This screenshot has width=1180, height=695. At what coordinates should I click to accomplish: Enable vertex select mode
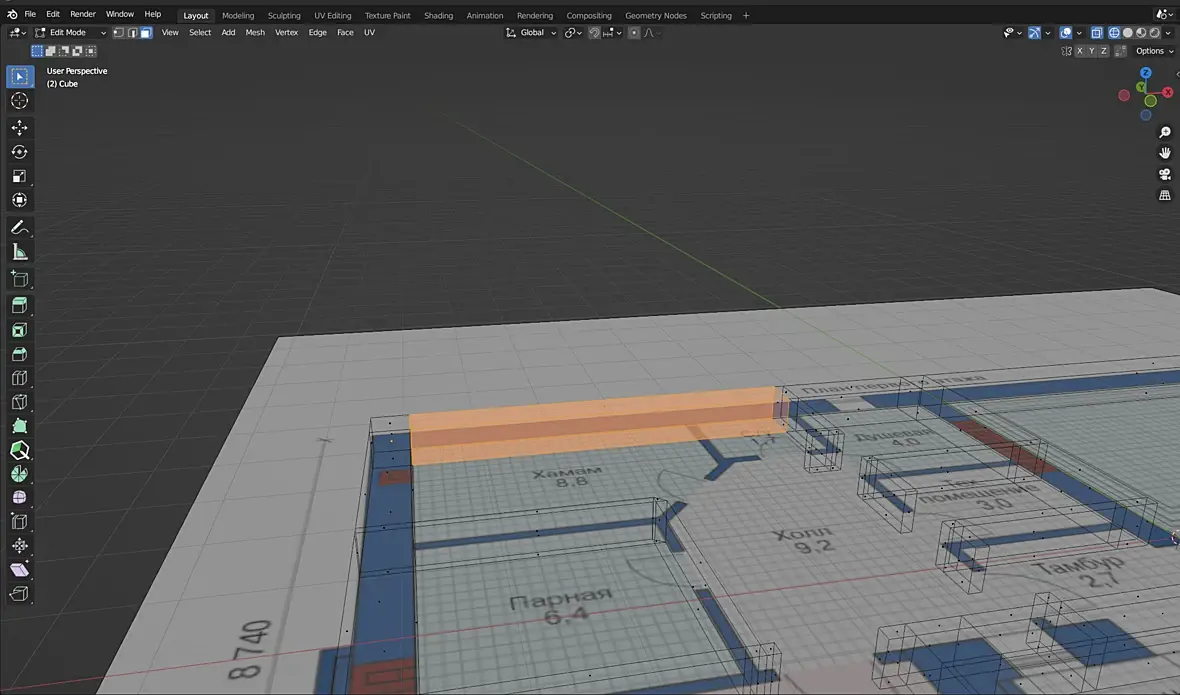(x=118, y=32)
